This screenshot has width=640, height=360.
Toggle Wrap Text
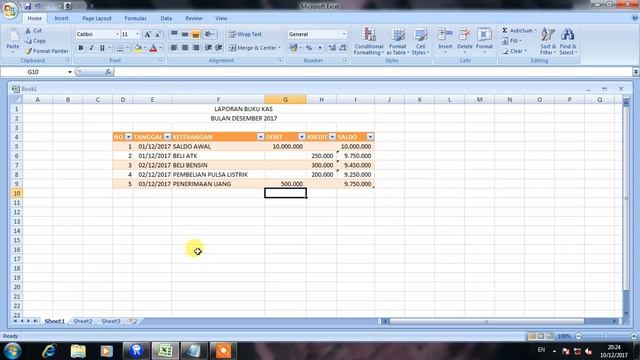(245, 34)
